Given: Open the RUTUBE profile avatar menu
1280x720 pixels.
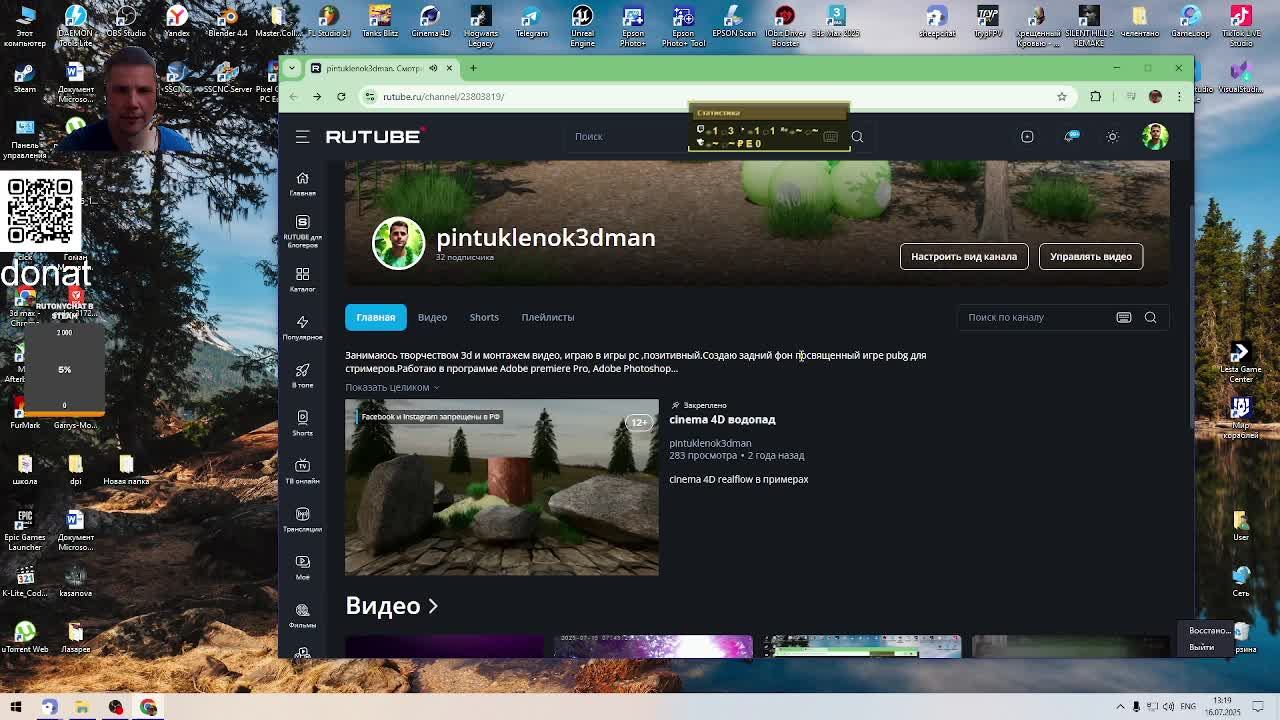Looking at the screenshot, I should (x=1155, y=137).
